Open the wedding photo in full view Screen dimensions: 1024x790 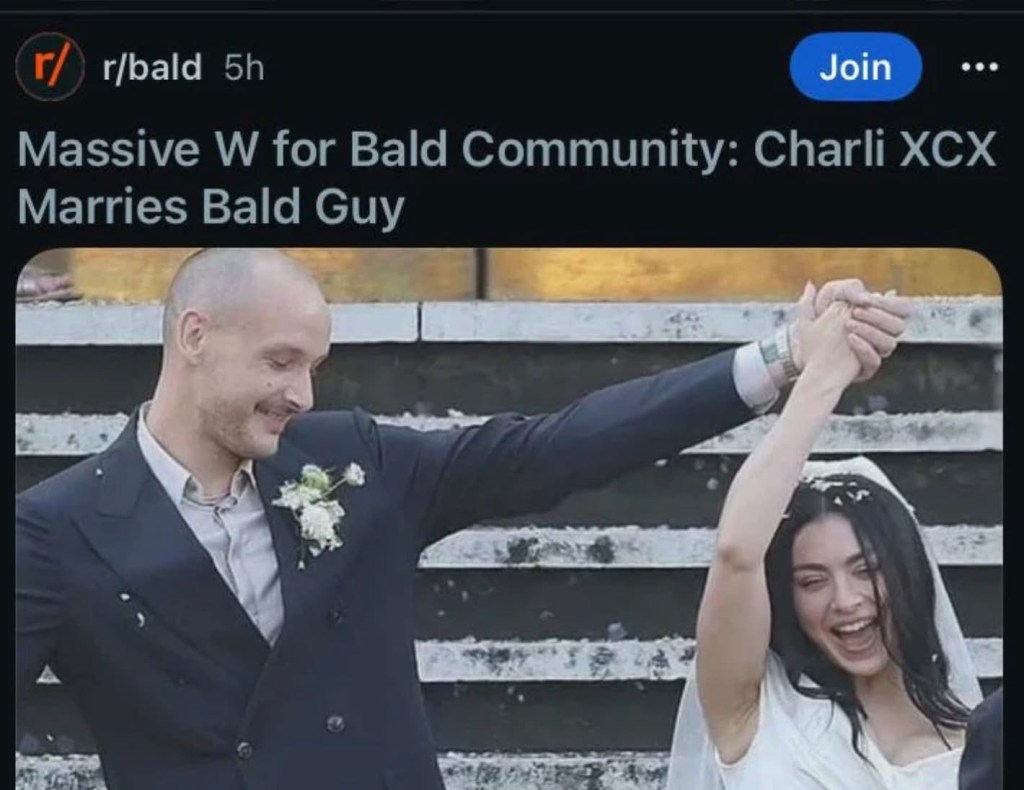[509, 519]
